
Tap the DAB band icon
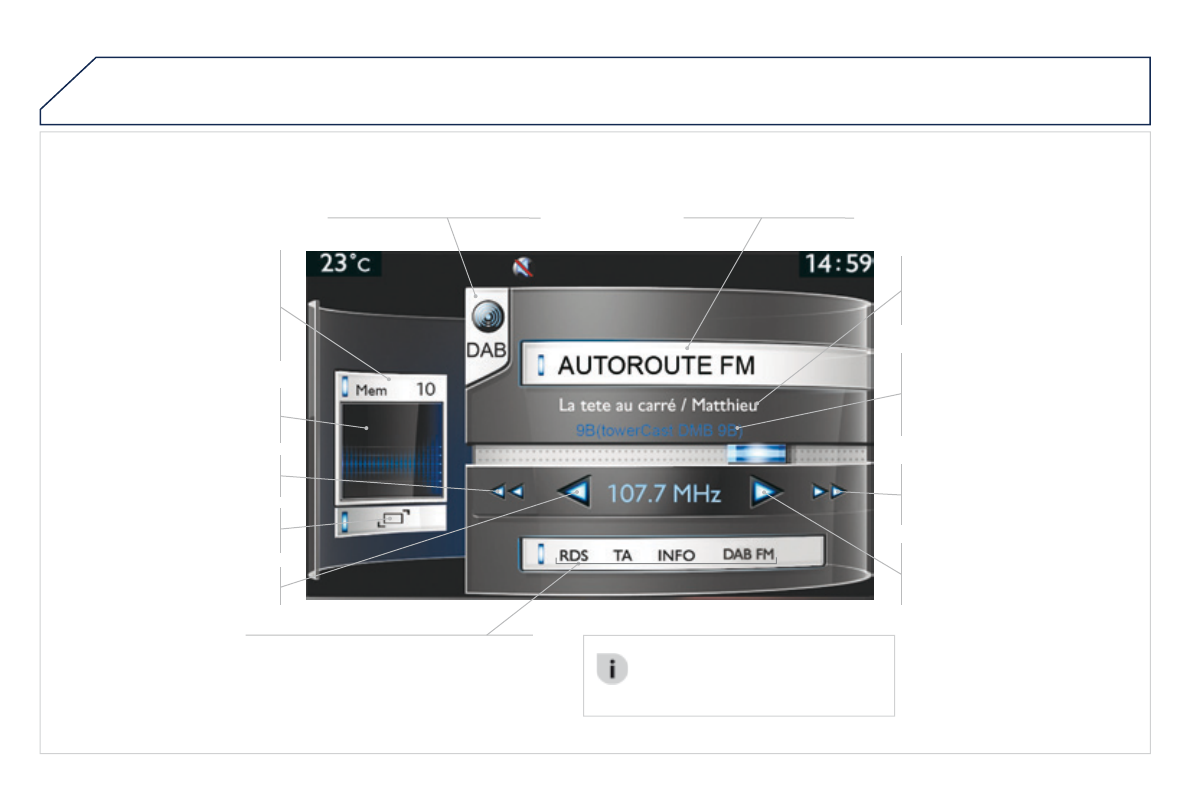coord(487,331)
